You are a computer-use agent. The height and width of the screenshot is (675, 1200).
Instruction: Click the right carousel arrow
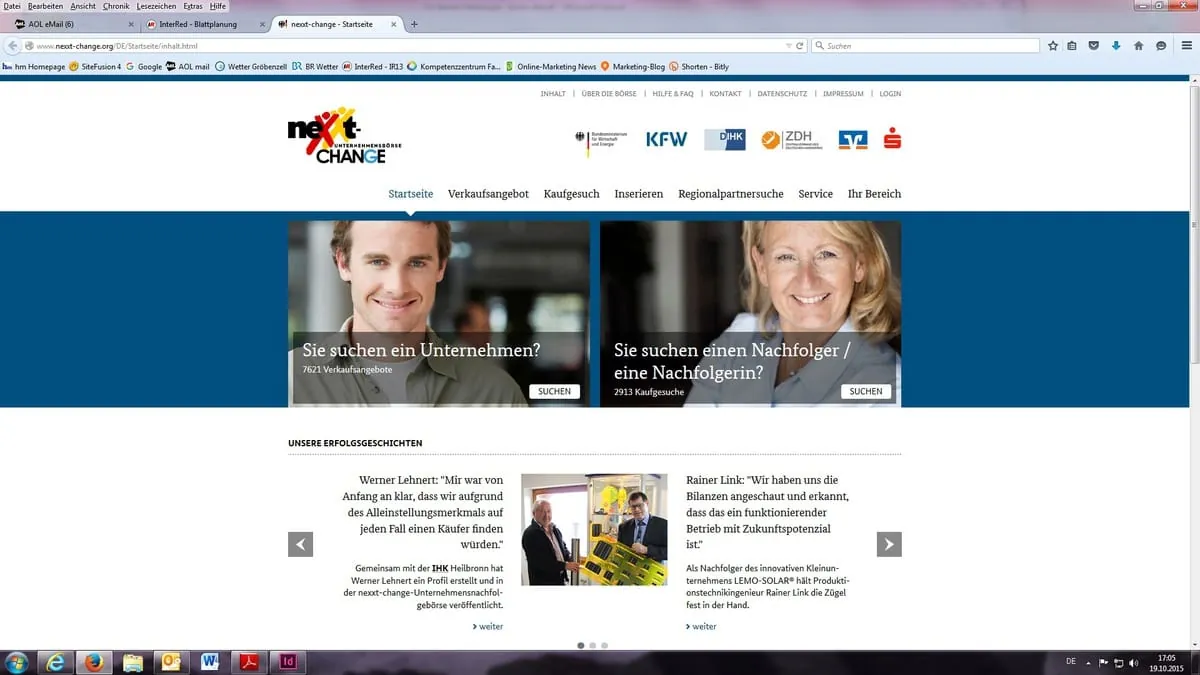[x=889, y=544]
